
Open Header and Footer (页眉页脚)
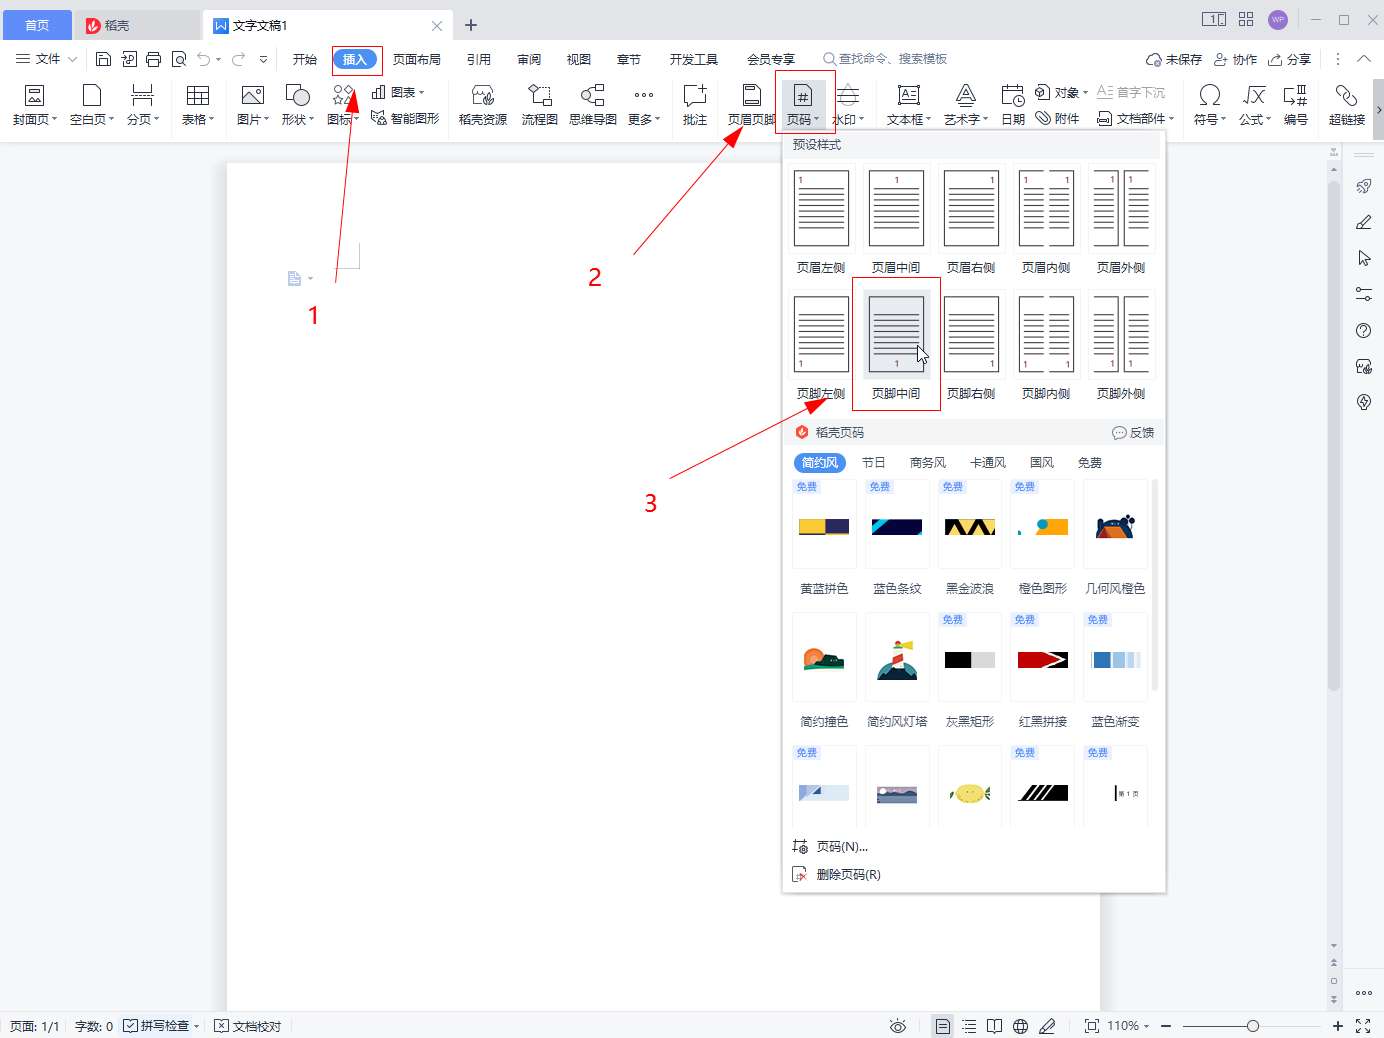(751, 105)
